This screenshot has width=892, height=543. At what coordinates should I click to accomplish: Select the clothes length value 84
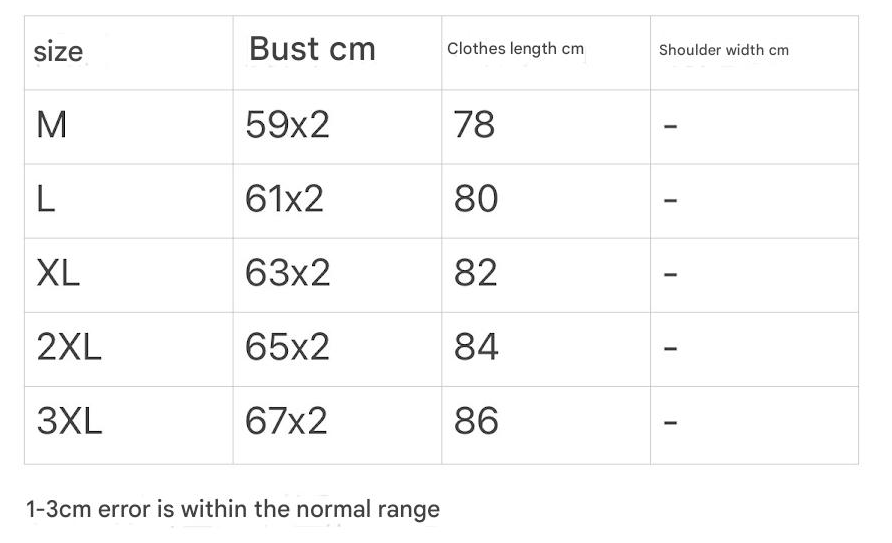coord(475,347)
